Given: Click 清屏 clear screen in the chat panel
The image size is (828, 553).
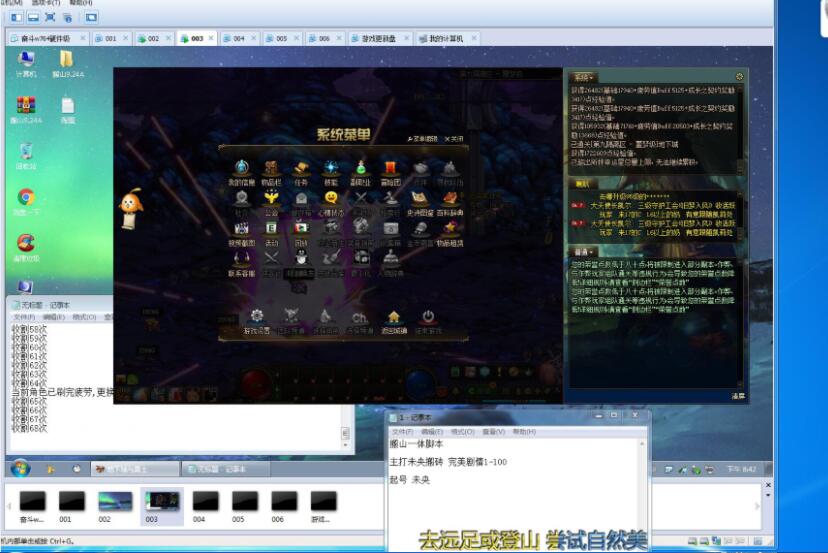Looking at the screenshot, I should (x=738, y=396).
